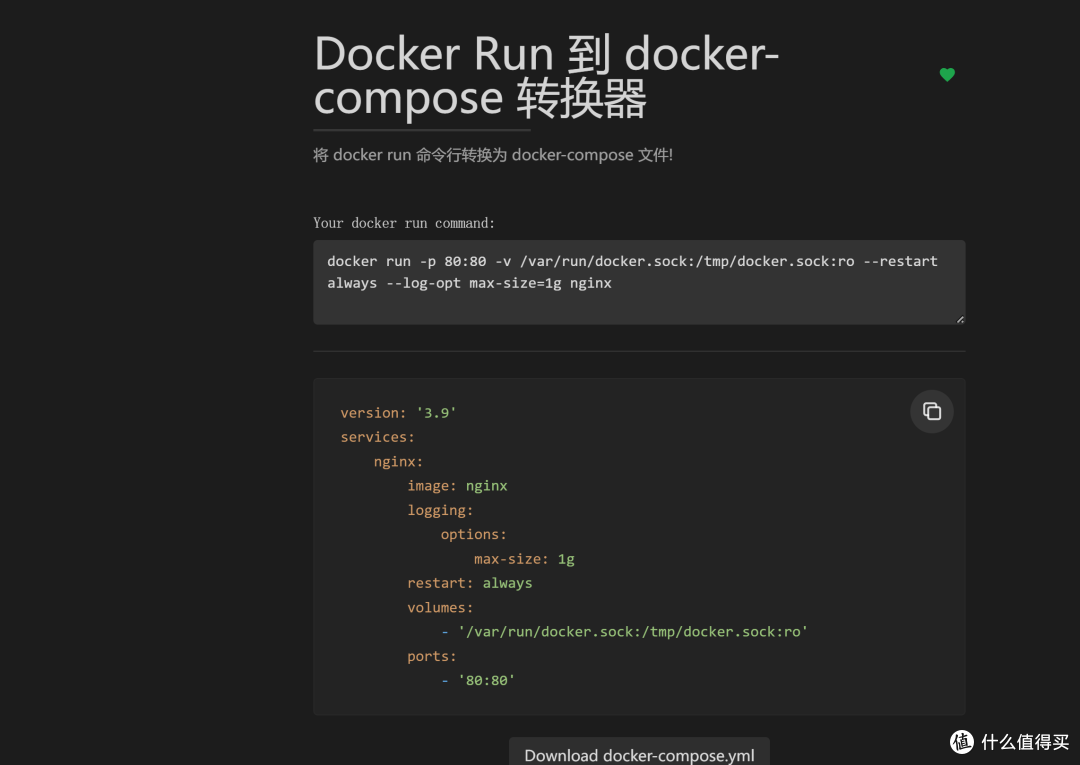This screenshot has height=765, width=1080.
Task: Click the Your docker run command label
Action: 404,223
